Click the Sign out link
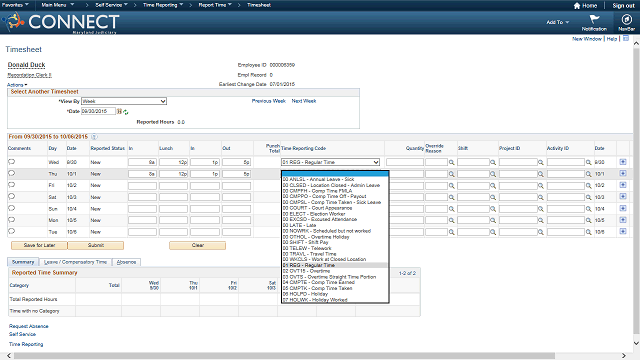The image size is (640, 360). [623, 6]
